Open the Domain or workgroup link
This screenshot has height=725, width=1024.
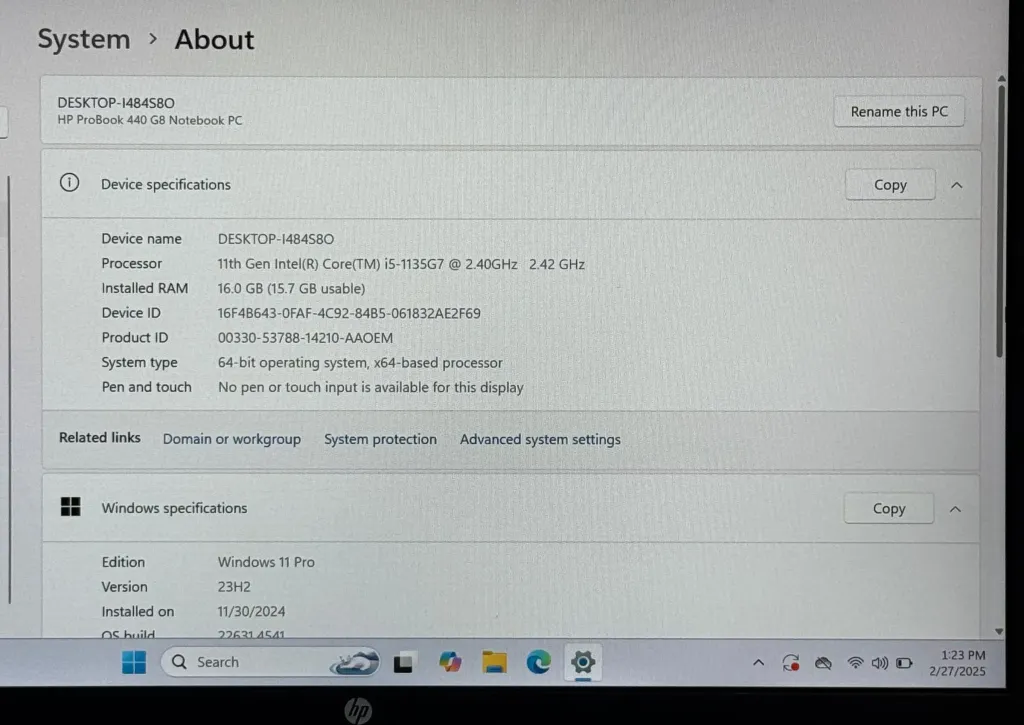tap(232, 439)
